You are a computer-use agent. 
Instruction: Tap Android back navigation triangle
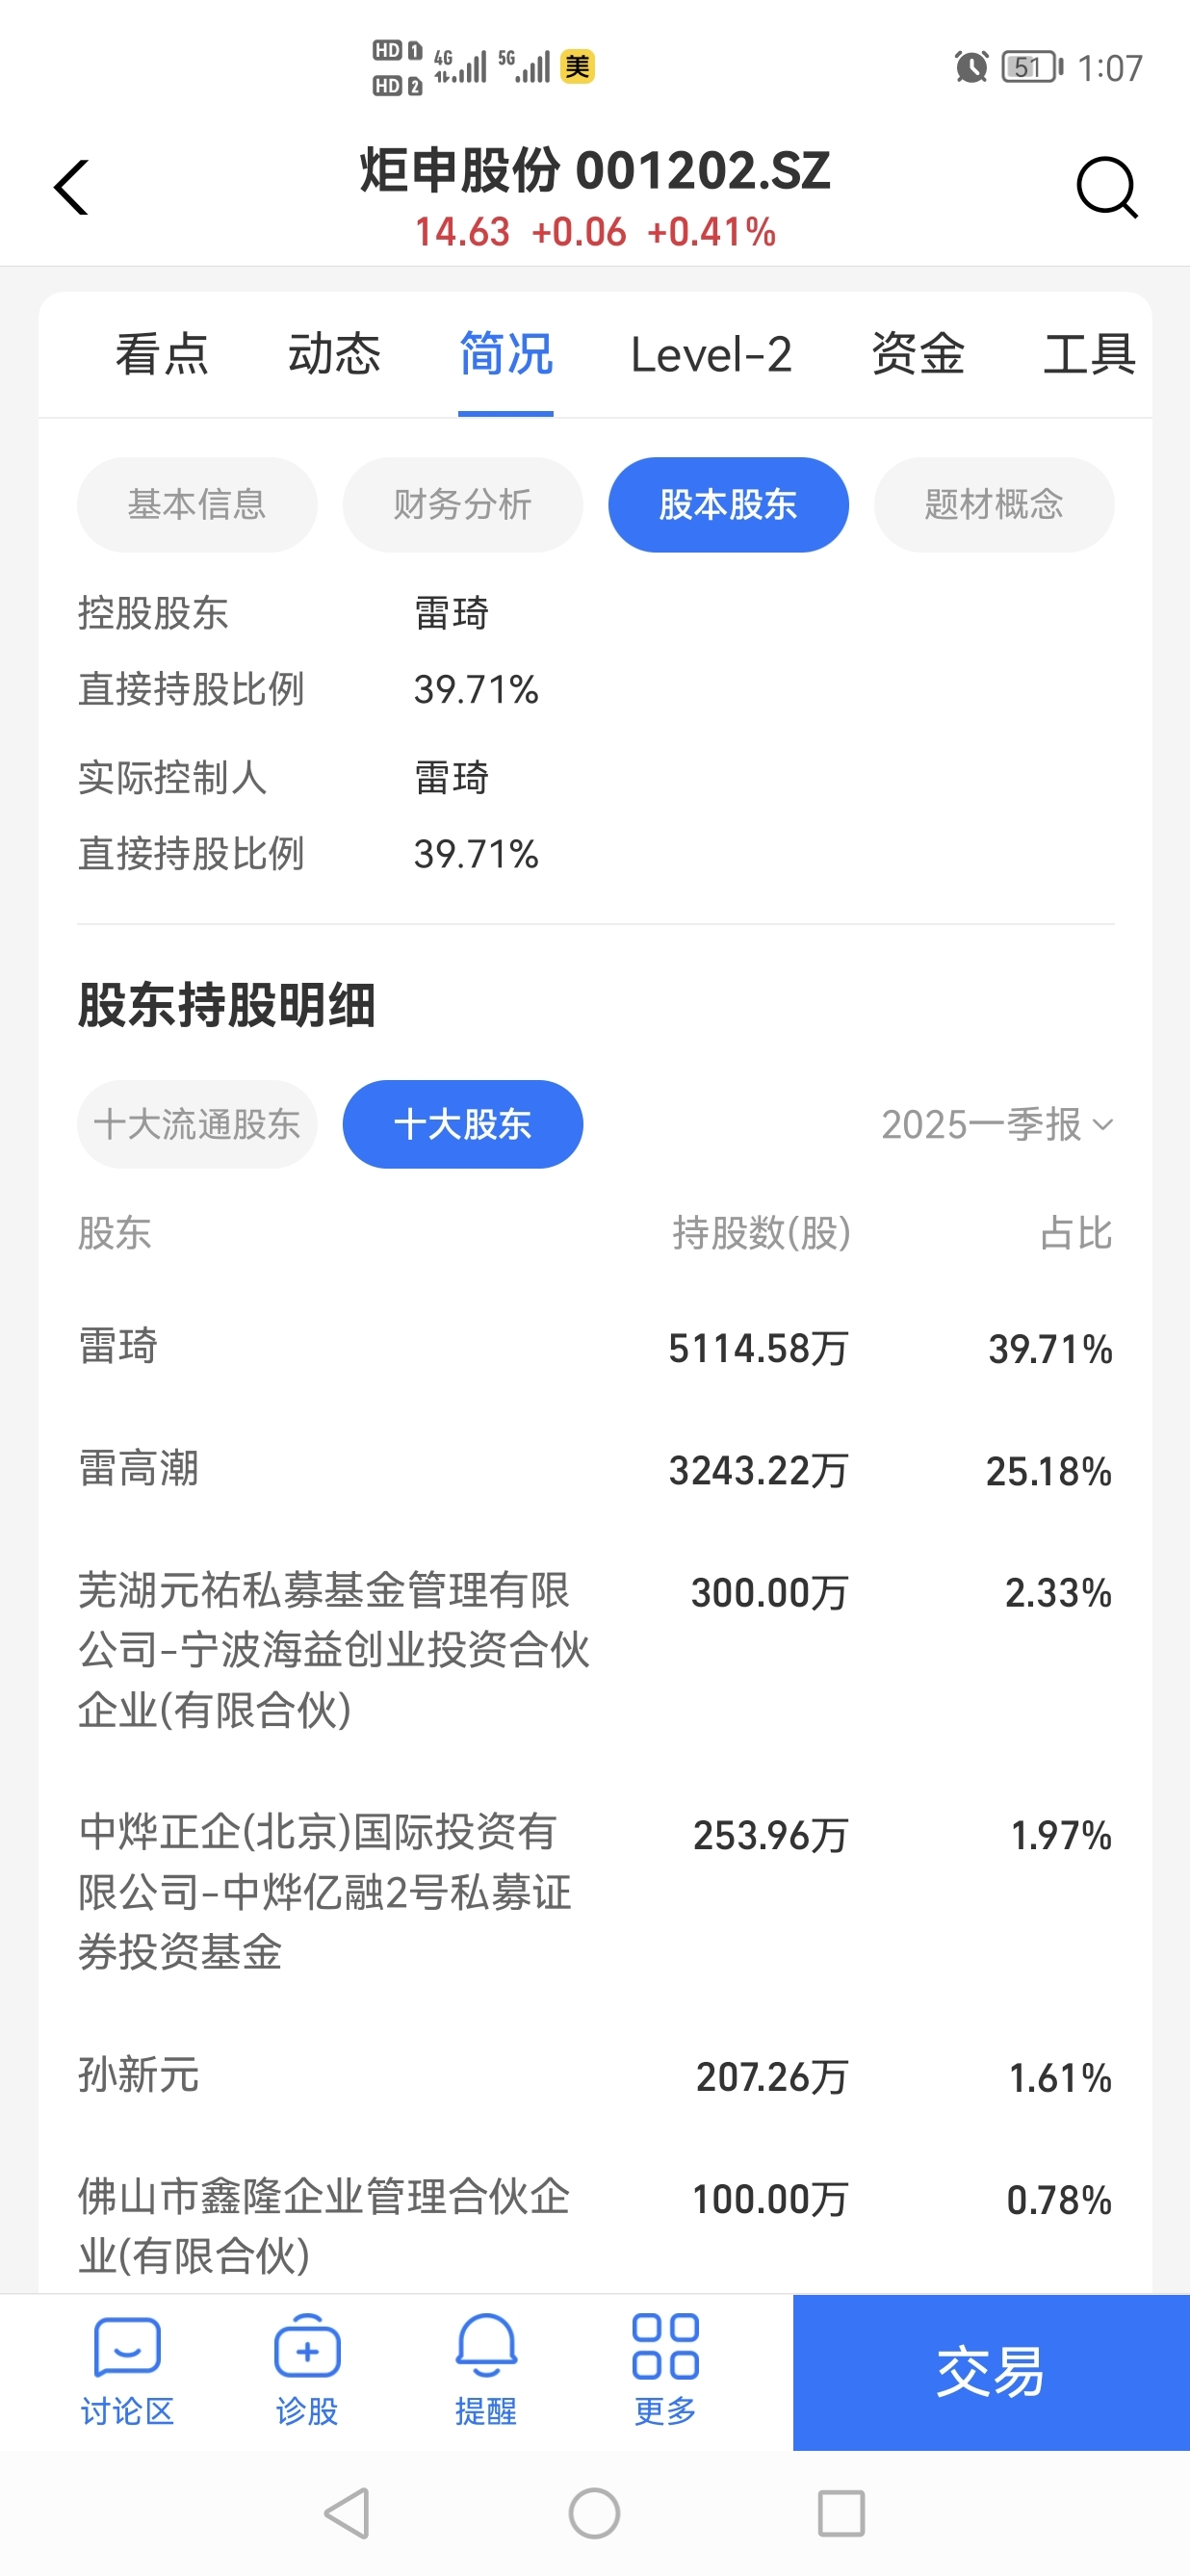tap(348, 2513)
